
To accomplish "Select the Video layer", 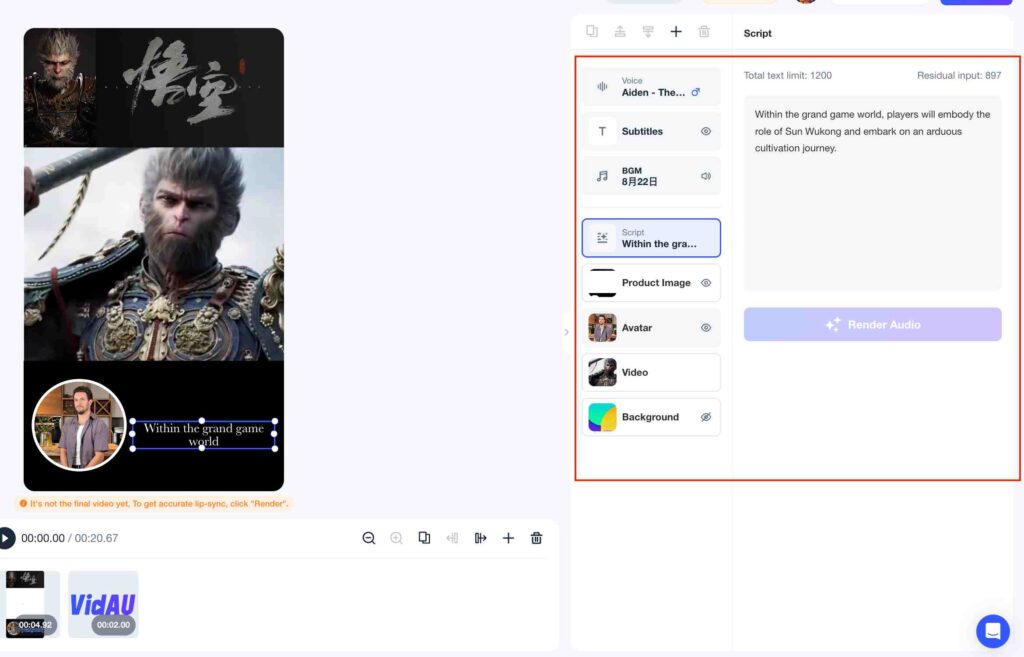I will (651, 372).
